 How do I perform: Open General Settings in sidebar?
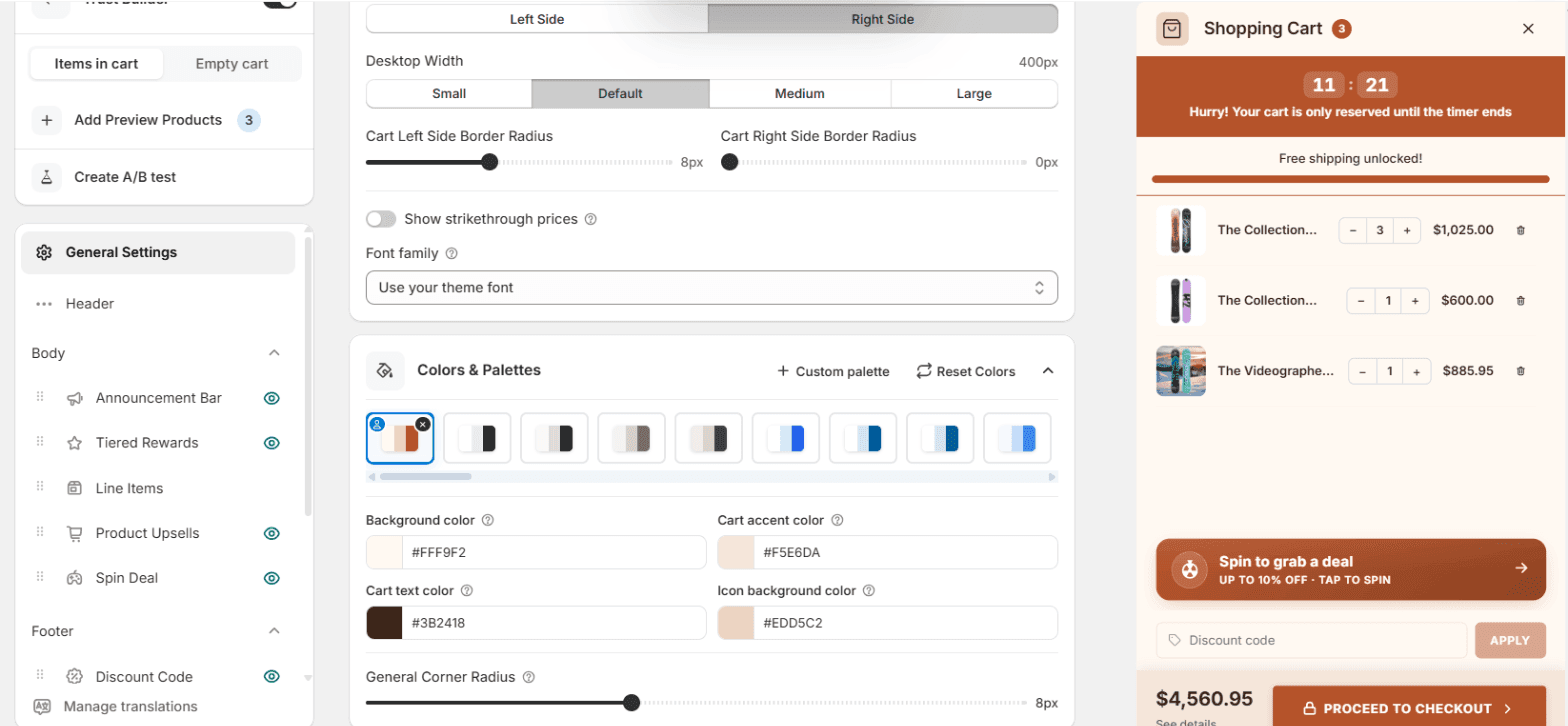point(158,253)
